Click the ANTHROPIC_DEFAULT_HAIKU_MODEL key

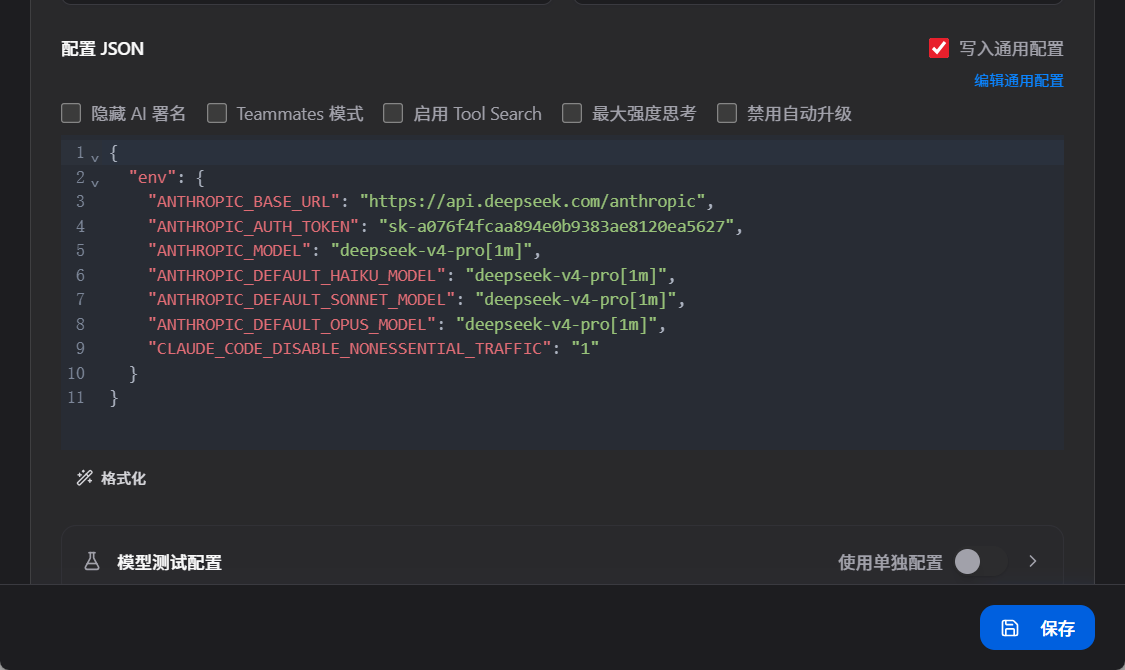(x=296, y=275)
